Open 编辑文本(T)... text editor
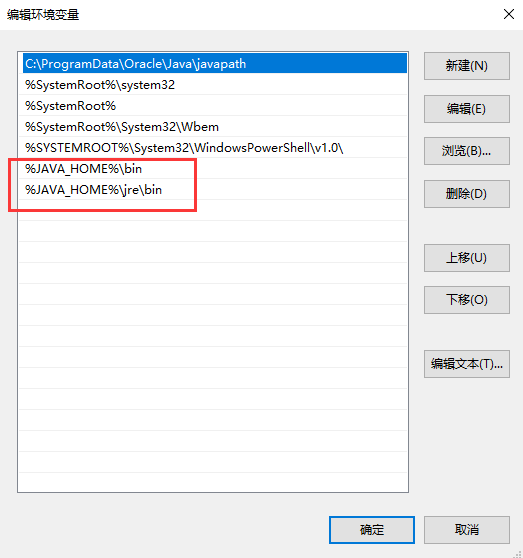Screen dimensions: 523x558 click(x=466, y=364)
